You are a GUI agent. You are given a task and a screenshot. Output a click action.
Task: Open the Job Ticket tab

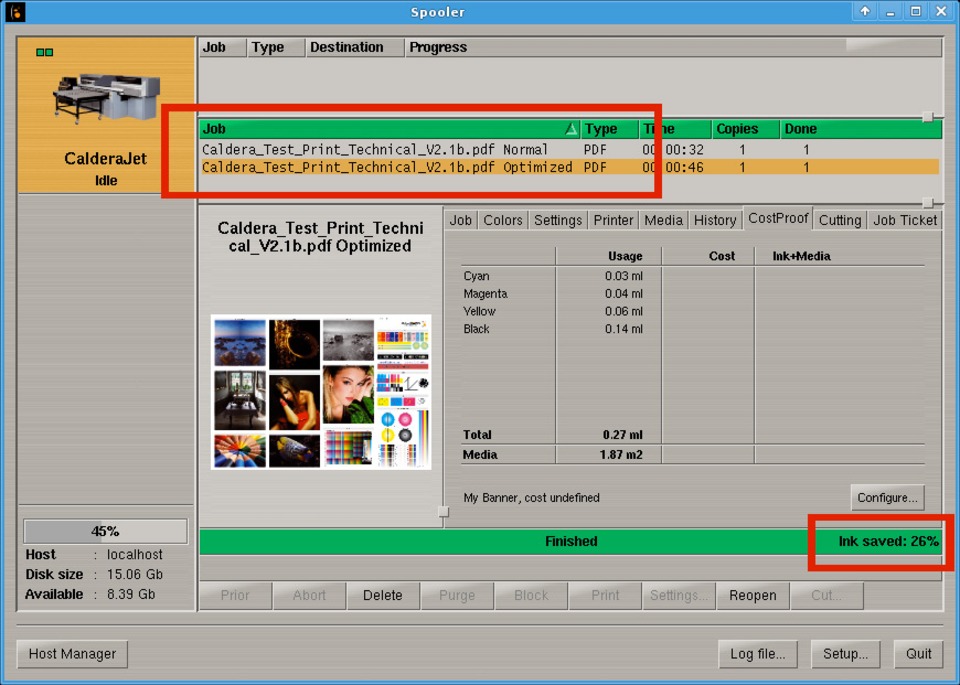pos(904,220)
